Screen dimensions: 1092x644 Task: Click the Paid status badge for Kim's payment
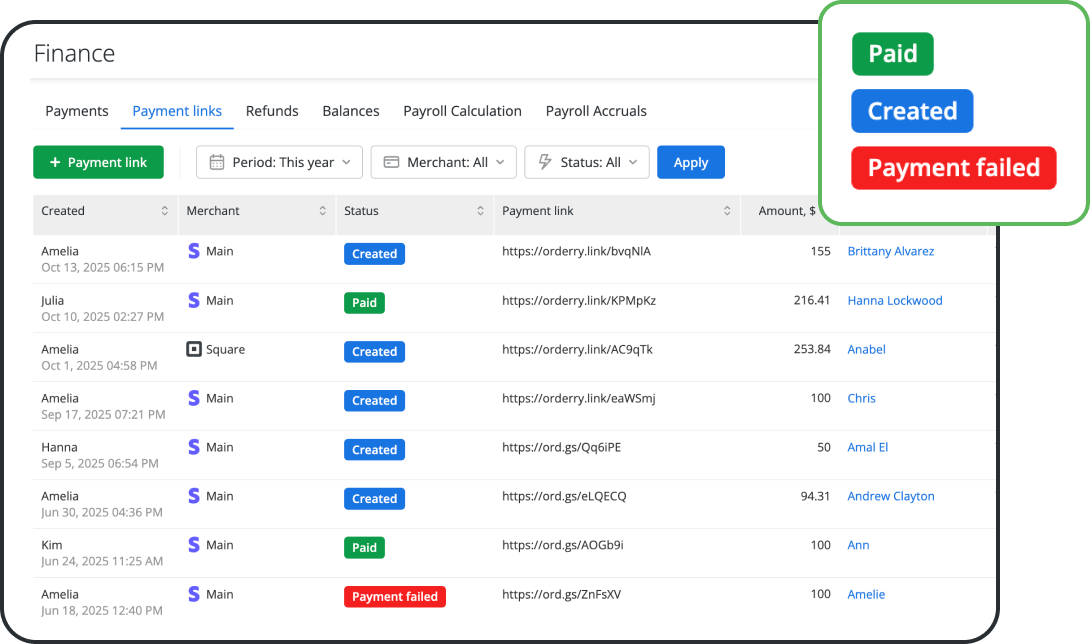pos(364,547)
